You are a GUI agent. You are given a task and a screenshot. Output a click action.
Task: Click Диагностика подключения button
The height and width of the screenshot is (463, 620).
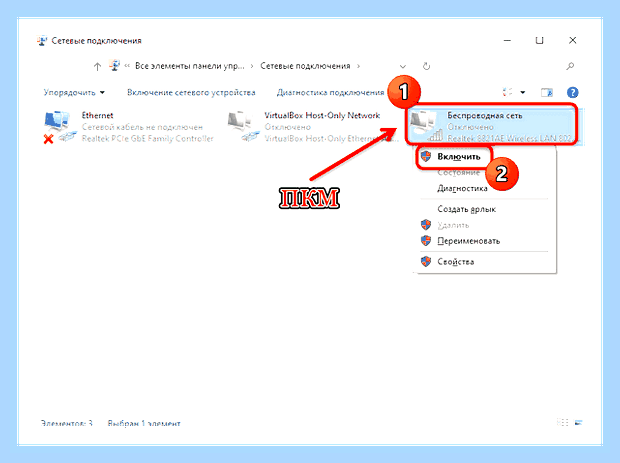[330, 93]
